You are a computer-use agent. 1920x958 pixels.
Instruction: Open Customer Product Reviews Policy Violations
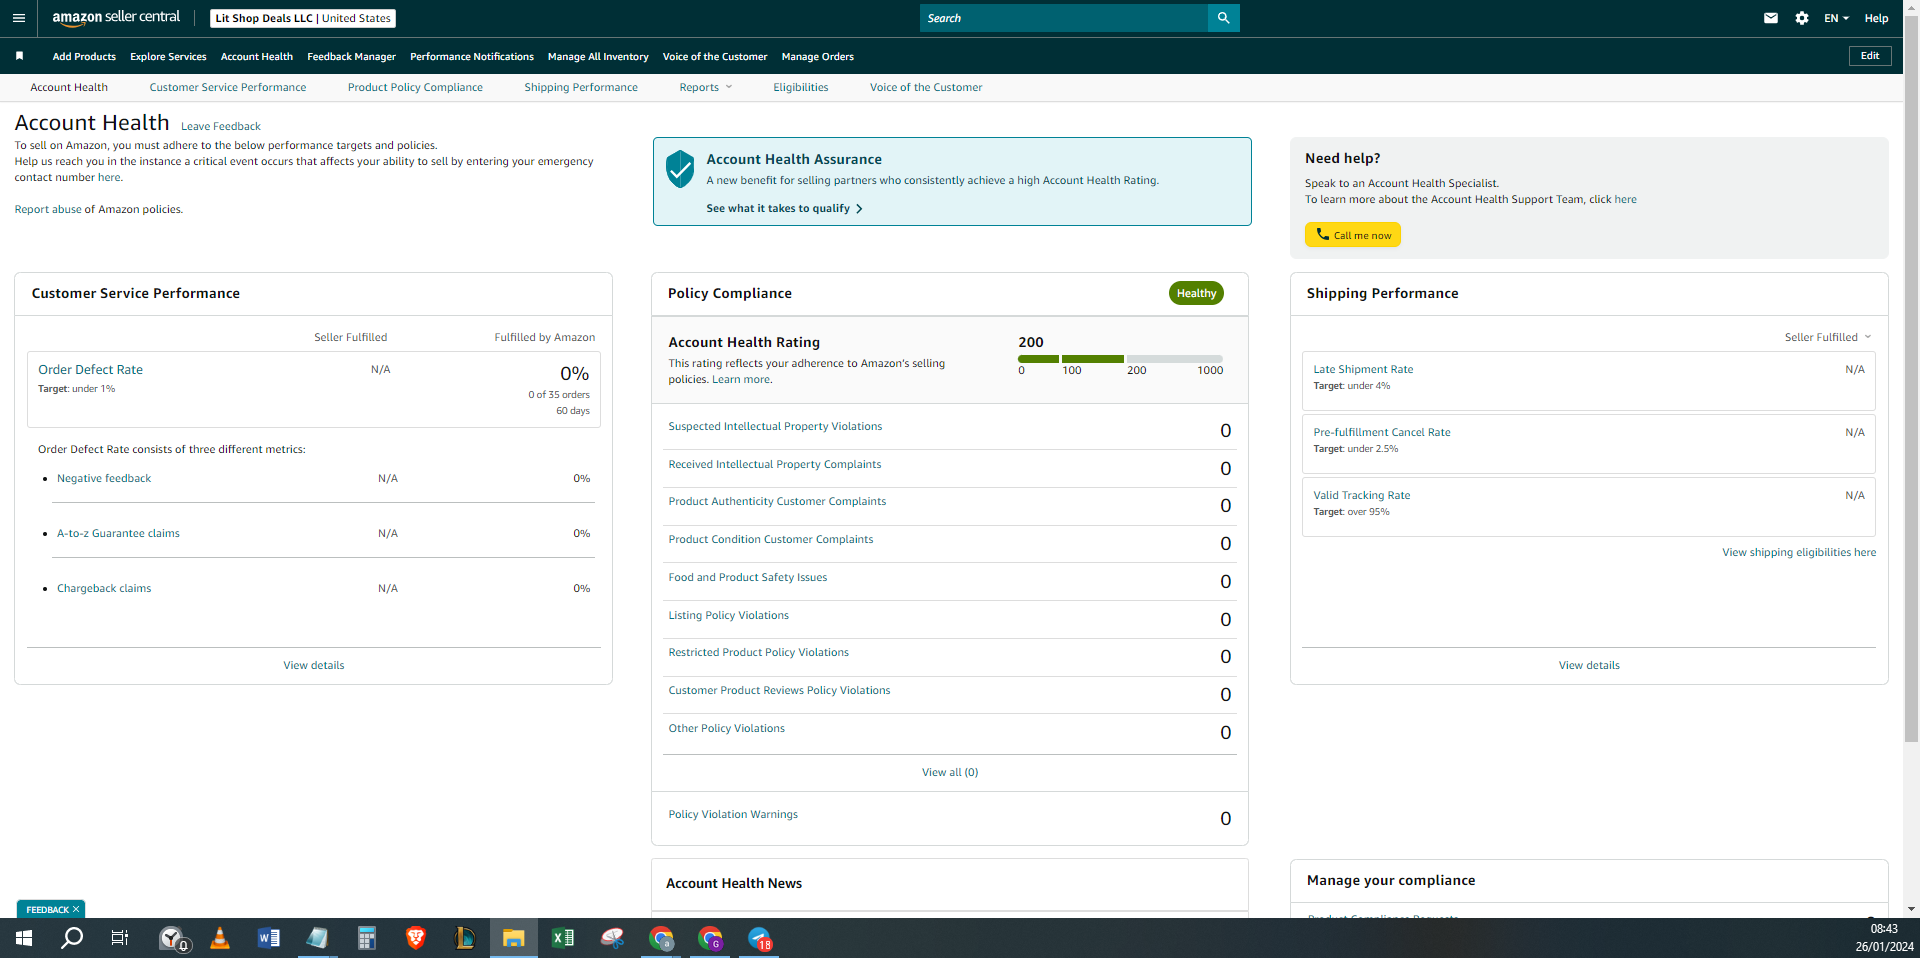[x=779, y=690]
